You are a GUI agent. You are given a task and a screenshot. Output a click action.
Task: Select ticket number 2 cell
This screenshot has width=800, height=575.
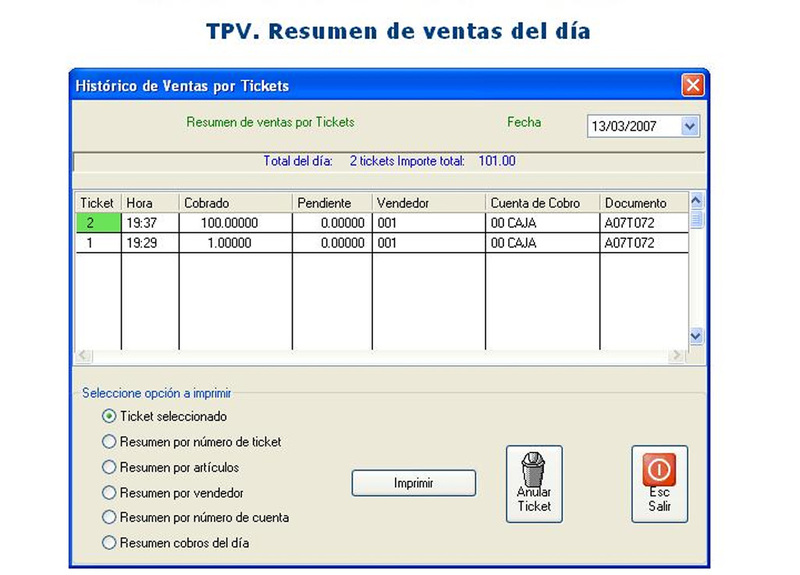98,223
